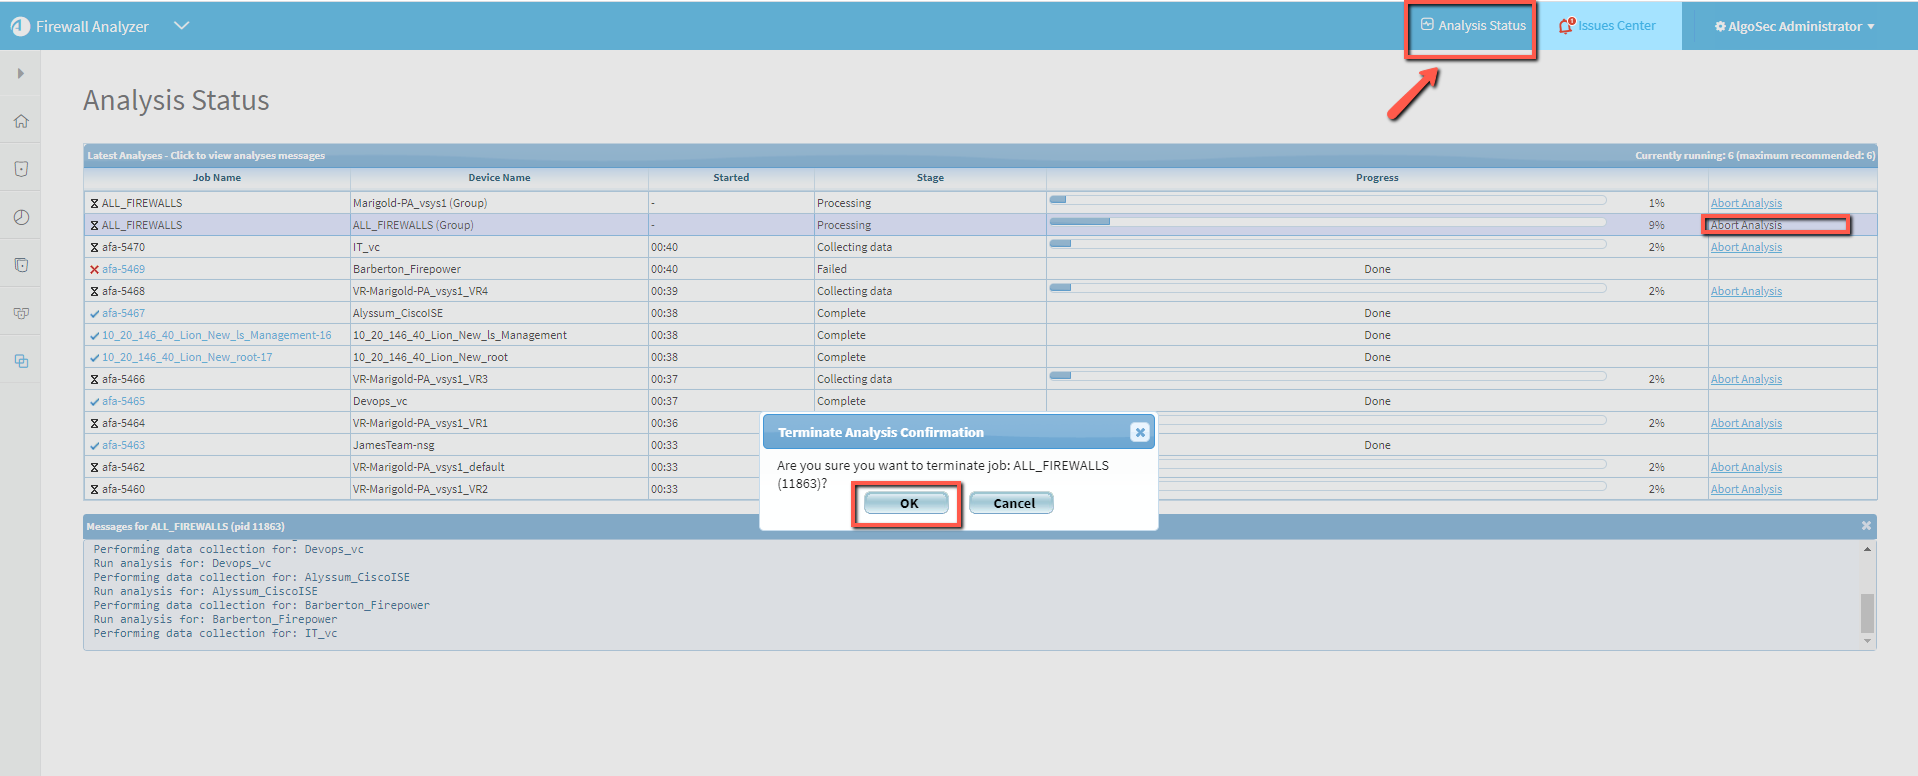Open the failed afa-5469 job link
Viewport: 1918px width, 776px height.
pos(123,269)
